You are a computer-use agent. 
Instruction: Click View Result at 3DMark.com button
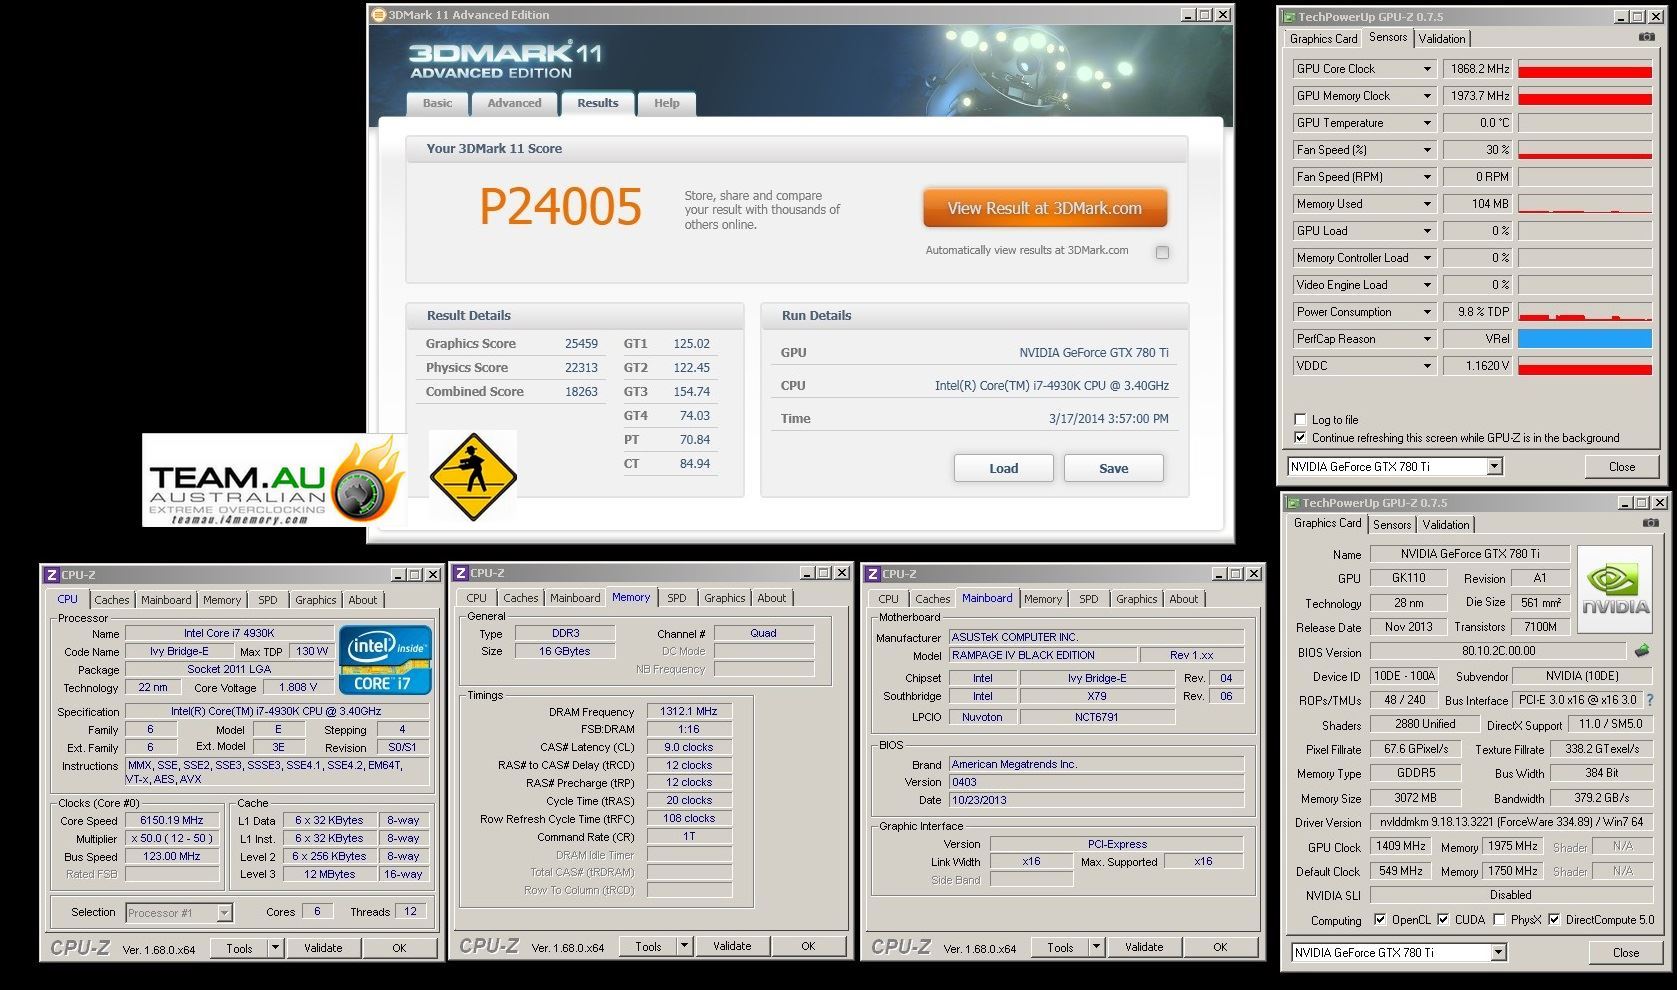1045,208
